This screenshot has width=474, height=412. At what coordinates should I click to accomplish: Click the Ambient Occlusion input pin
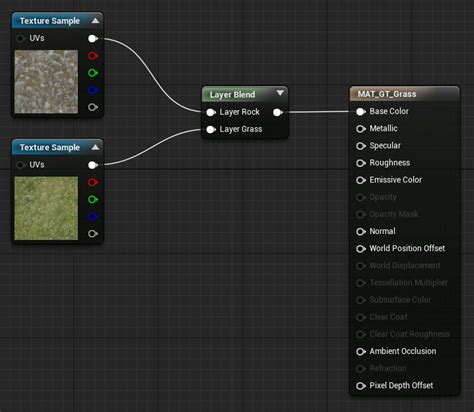[361, 352]
